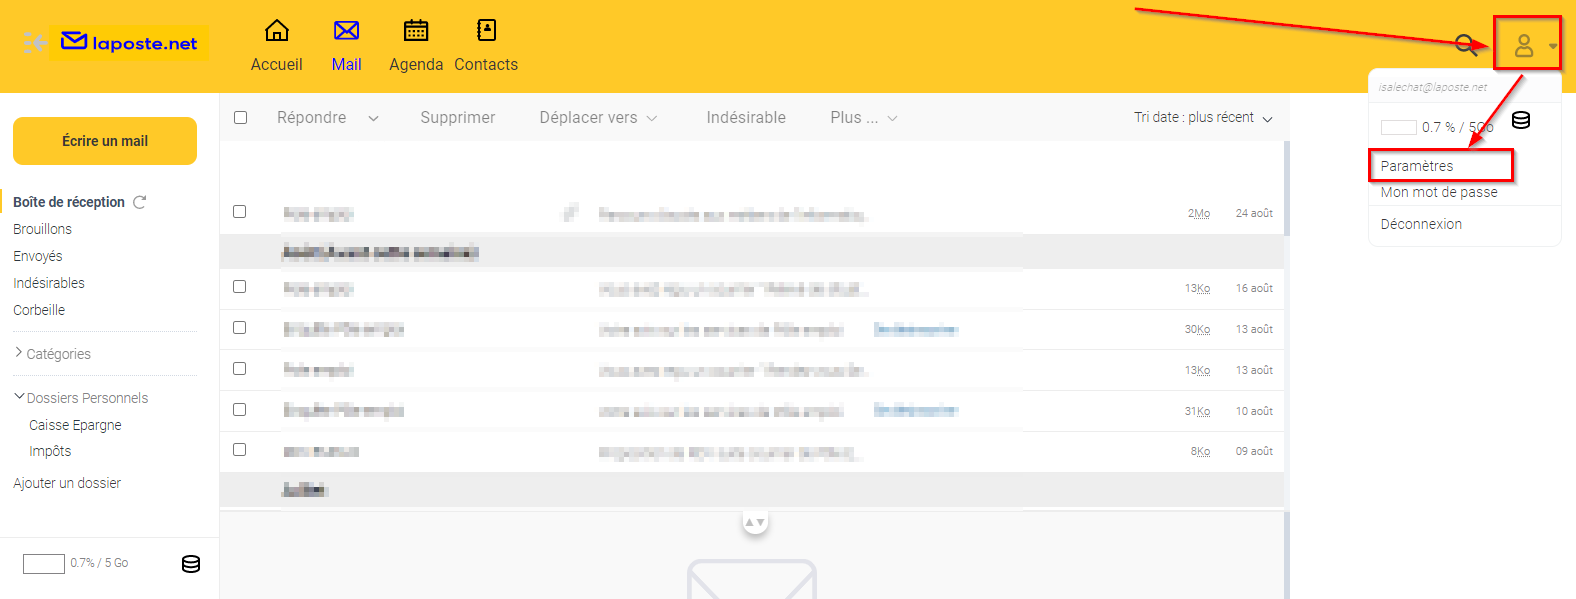Click the 2Mo size on first mail
Image resolution: width=1576 pixels, height=599 pixels.
point(1199,213)
